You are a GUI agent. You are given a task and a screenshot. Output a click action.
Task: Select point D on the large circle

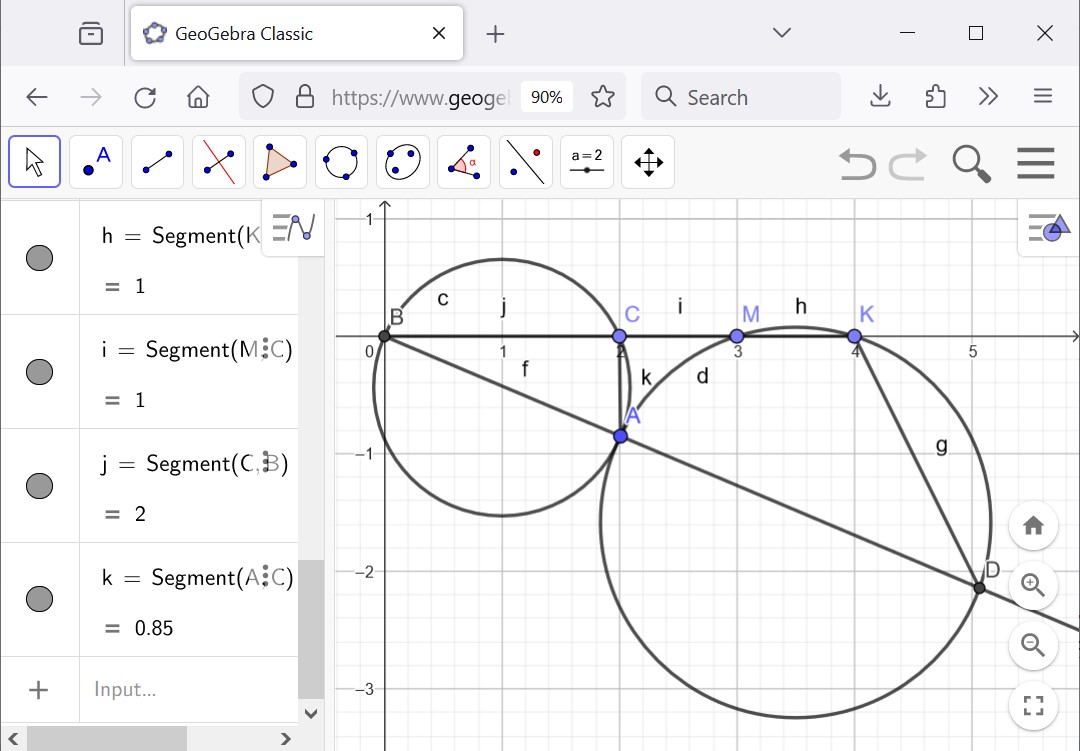(x=979, y=588)
